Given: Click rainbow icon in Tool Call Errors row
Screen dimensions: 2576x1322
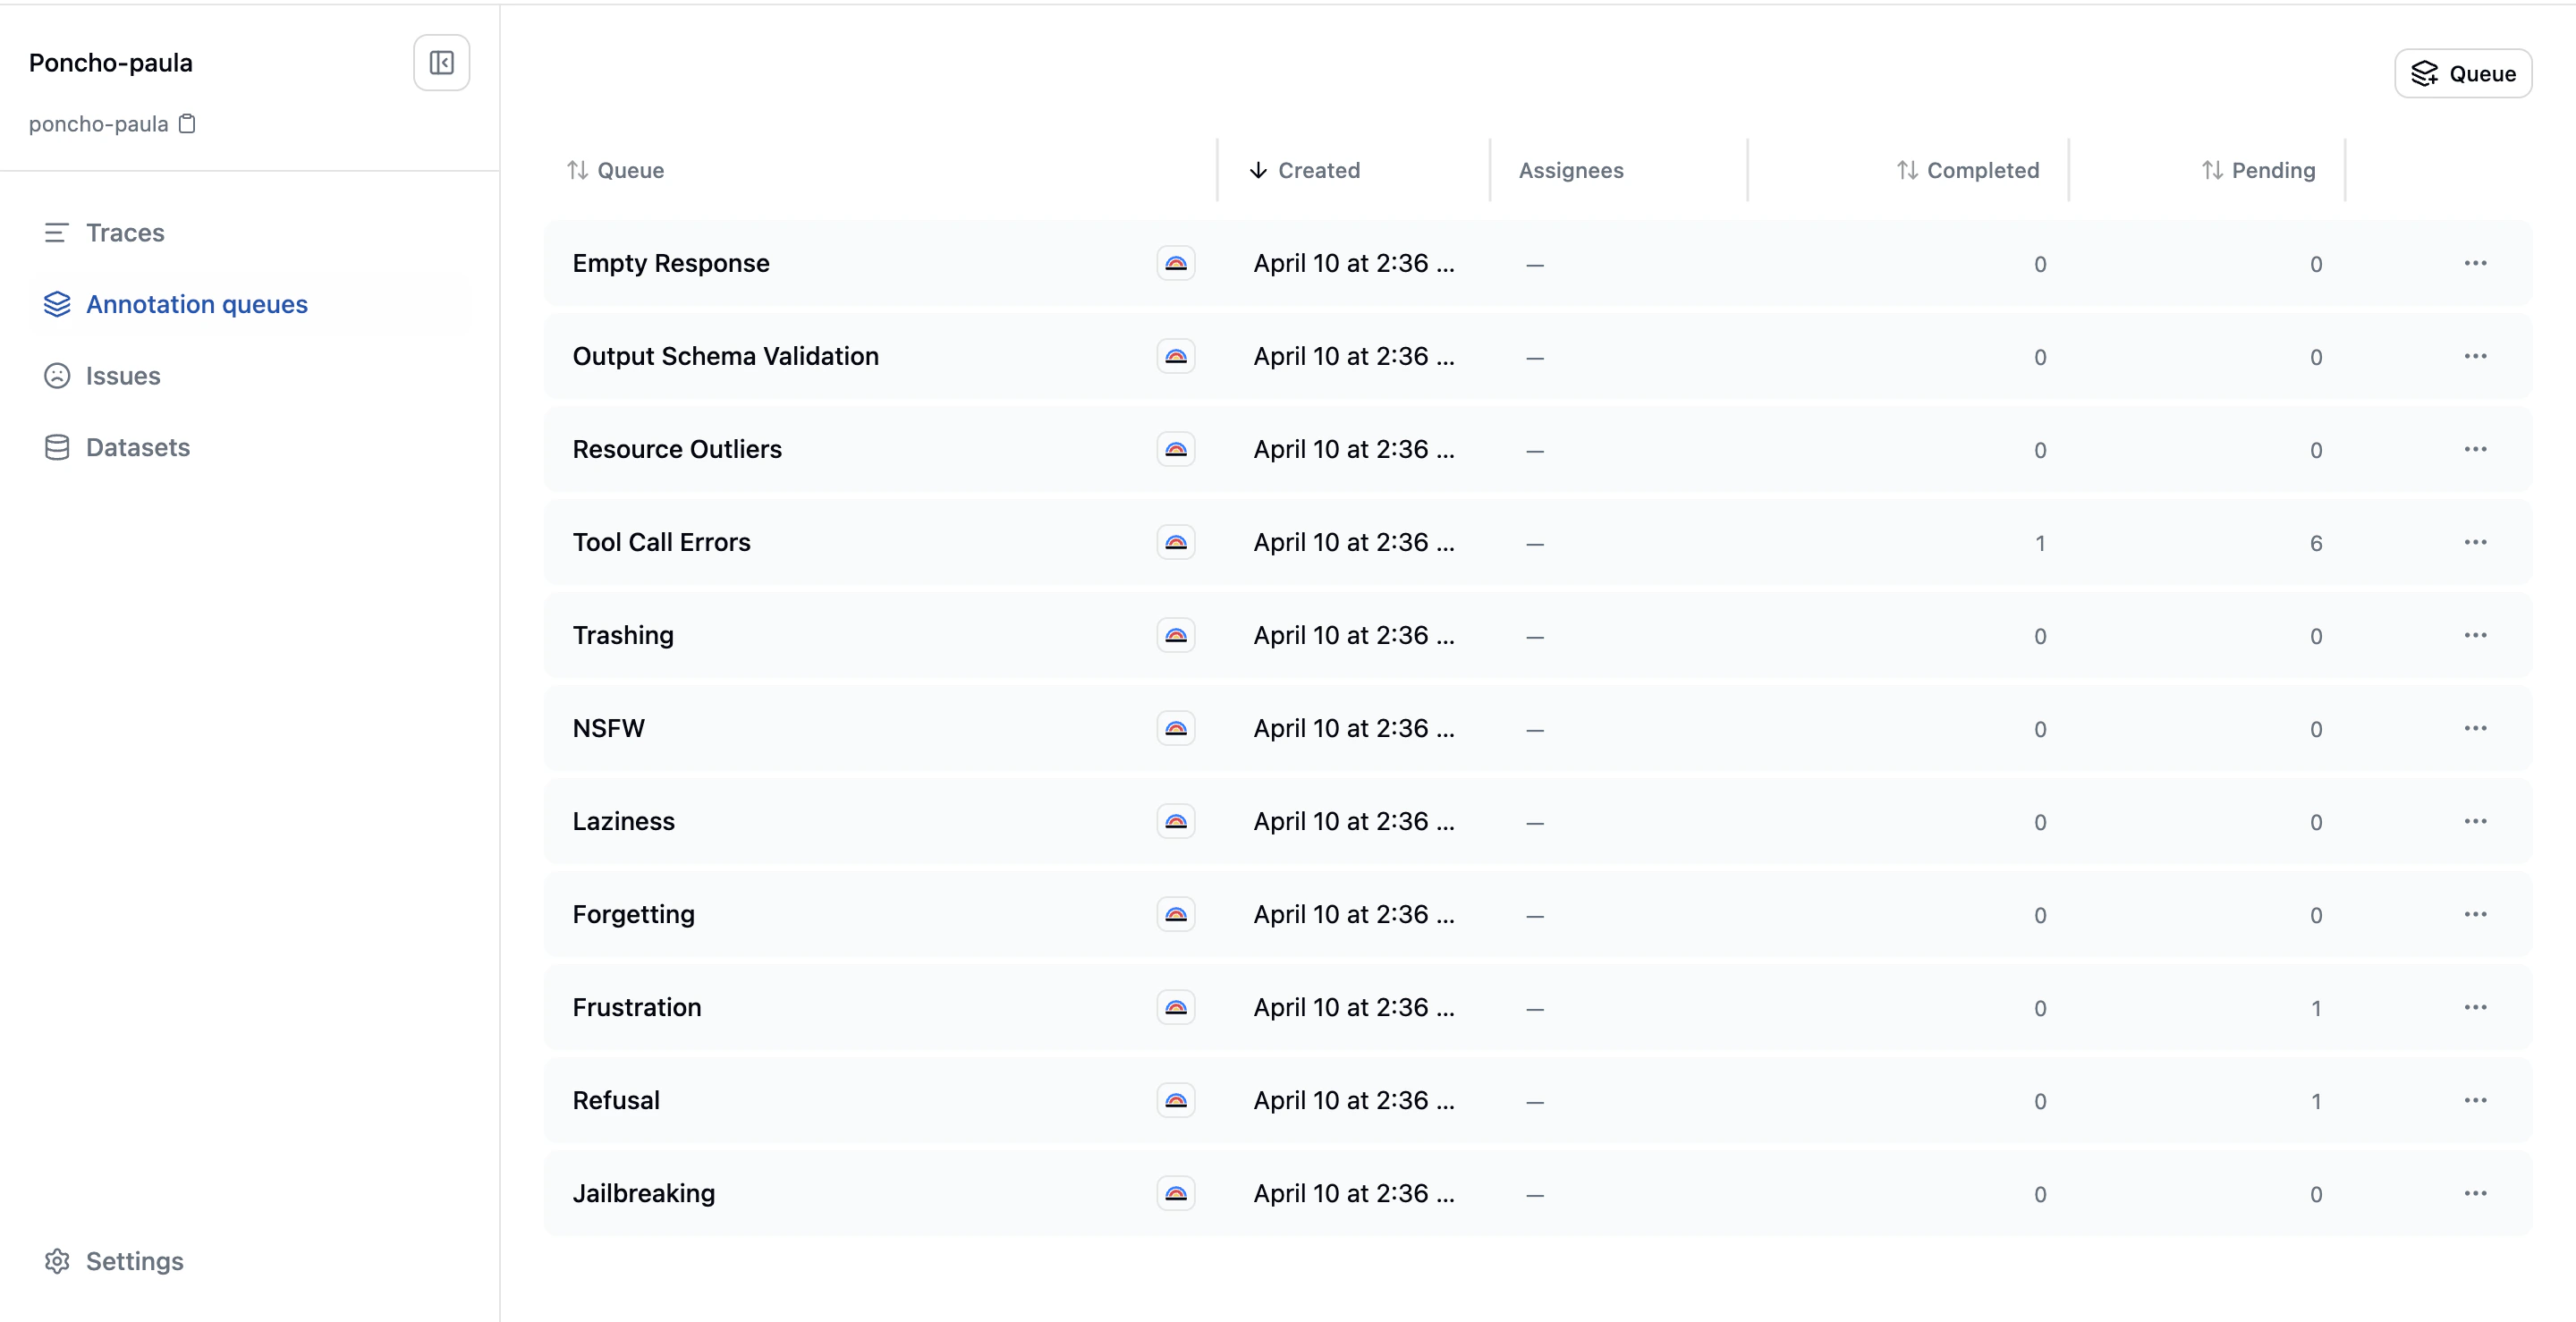Looking at the screenshot, I should (x=1175, y=542).
